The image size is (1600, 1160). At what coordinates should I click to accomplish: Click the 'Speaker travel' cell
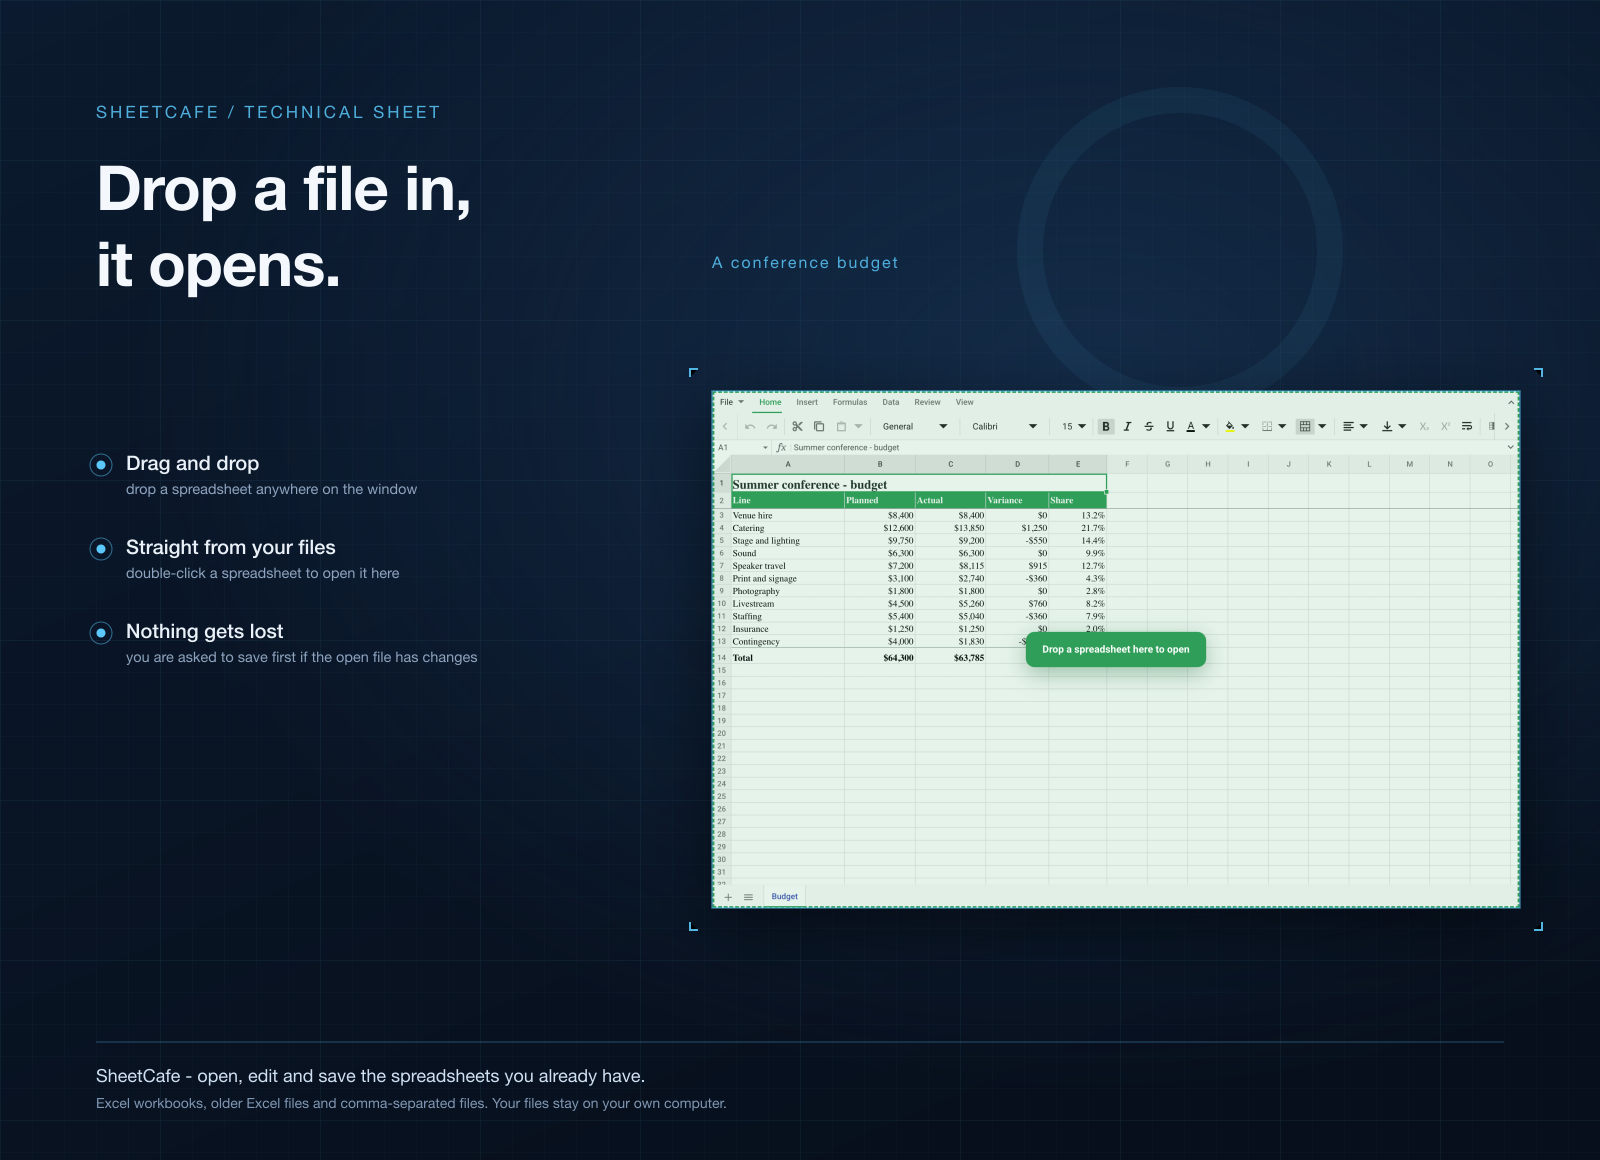(x=788, y=566)
